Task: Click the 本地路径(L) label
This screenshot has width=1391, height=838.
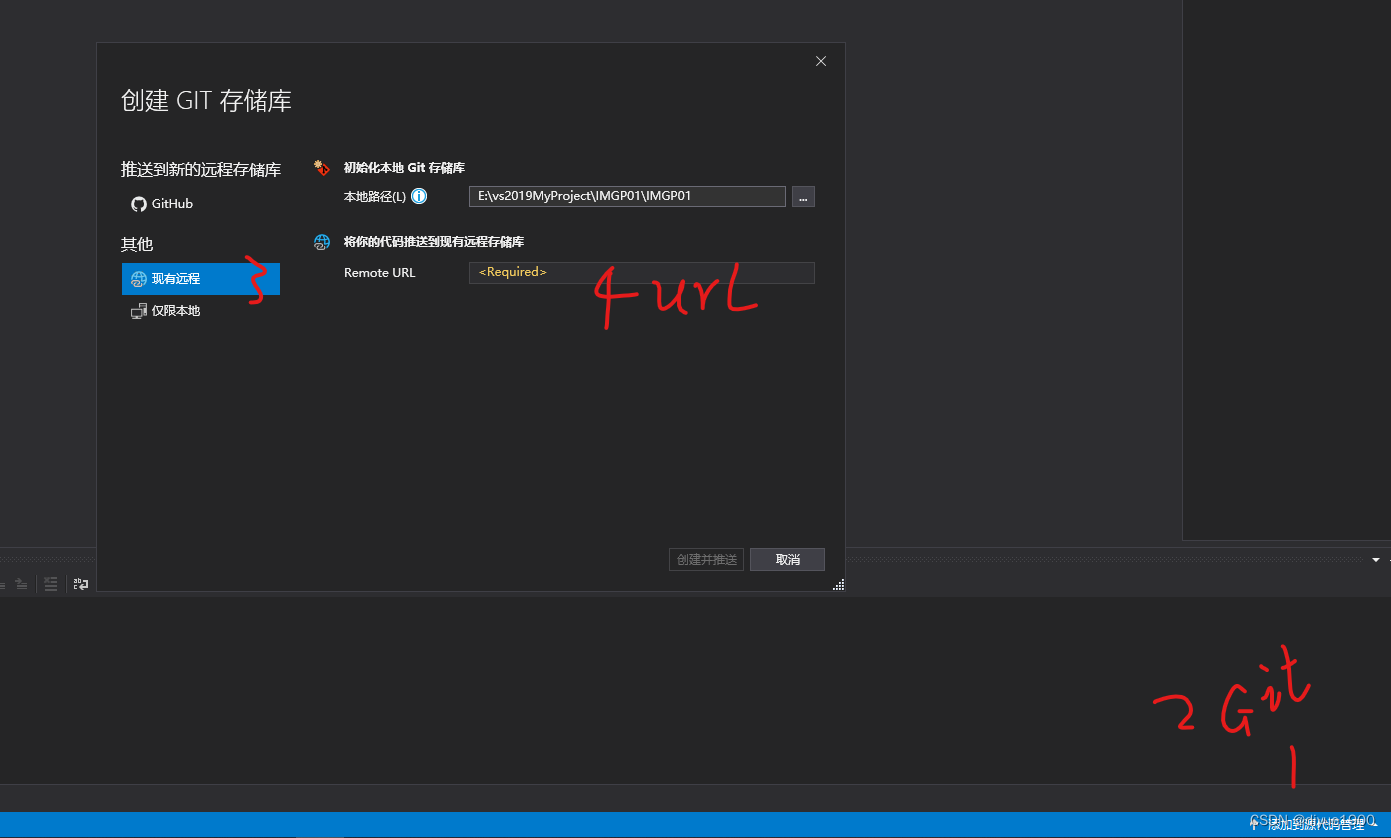Action: click(375, 197)
